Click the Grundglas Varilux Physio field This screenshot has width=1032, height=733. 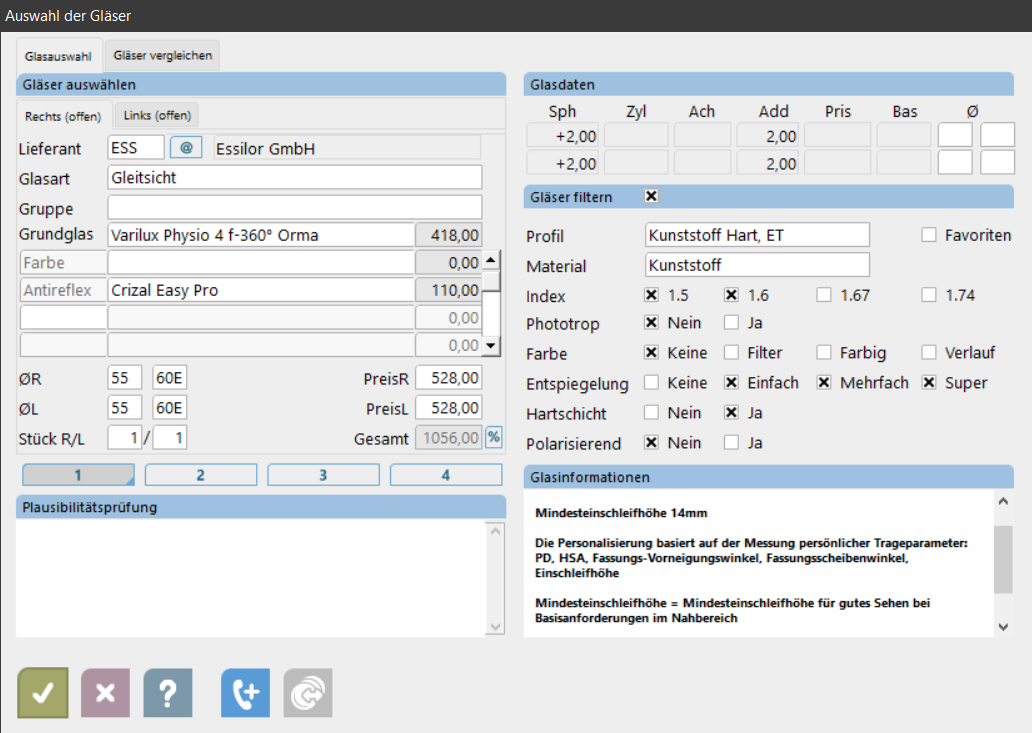[x=260, y=235]
